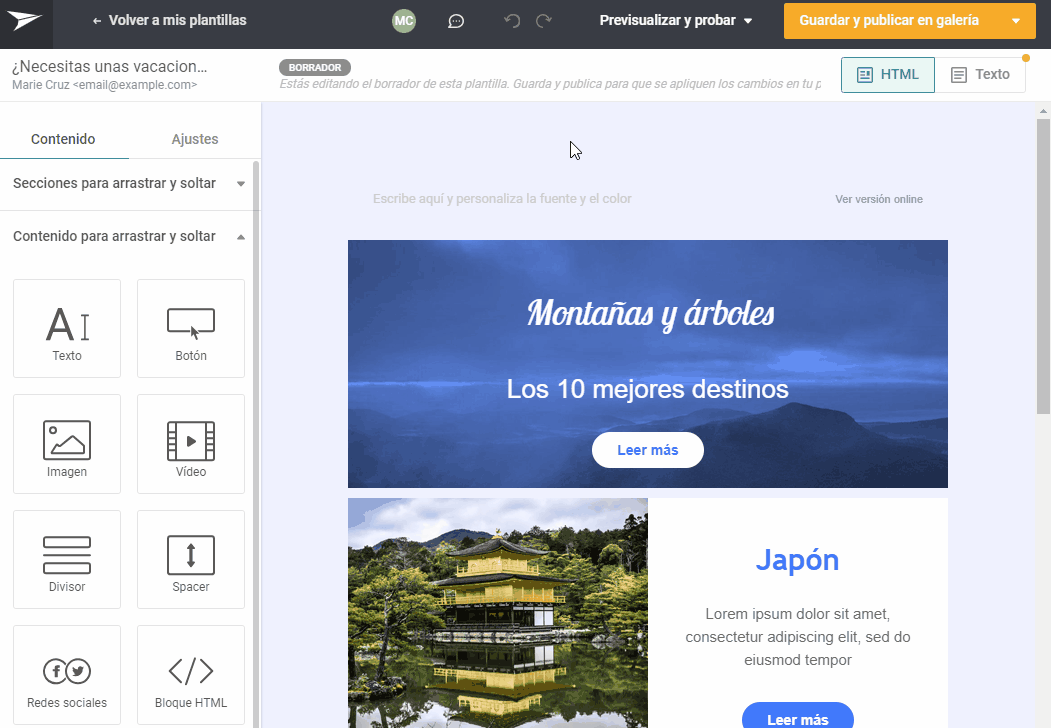
Task: Click the draft notice Estás editando el borrador
Action: tap(550, 84)
